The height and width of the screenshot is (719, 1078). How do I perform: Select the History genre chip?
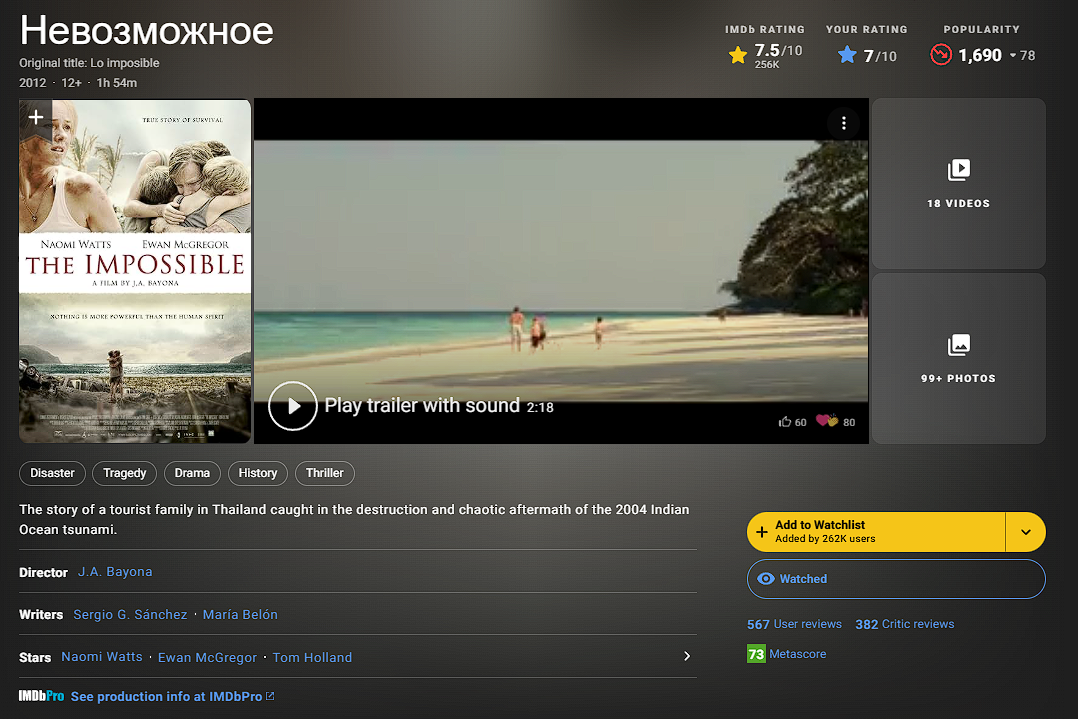258,473
